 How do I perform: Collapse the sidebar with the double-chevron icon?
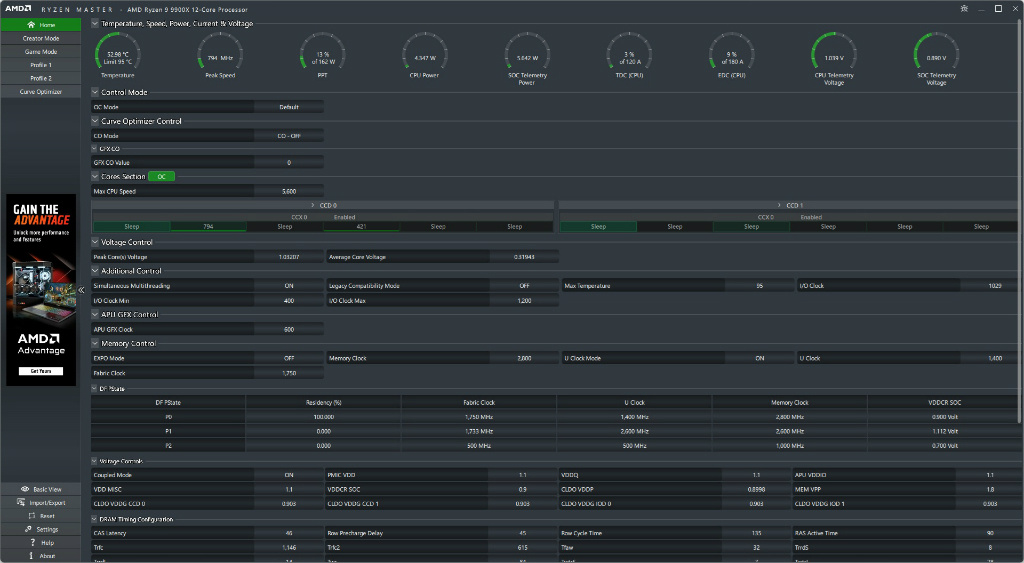coord(82,290)
